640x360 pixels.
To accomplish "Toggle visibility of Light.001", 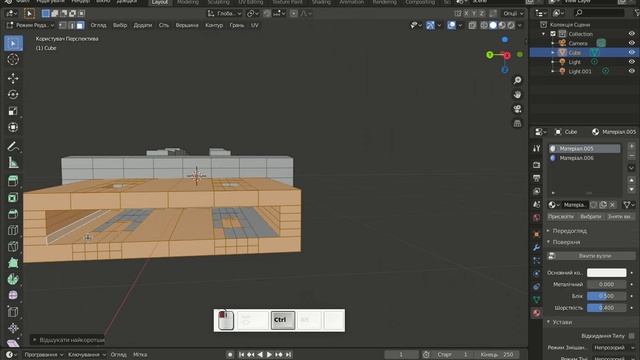I will 631,71.
